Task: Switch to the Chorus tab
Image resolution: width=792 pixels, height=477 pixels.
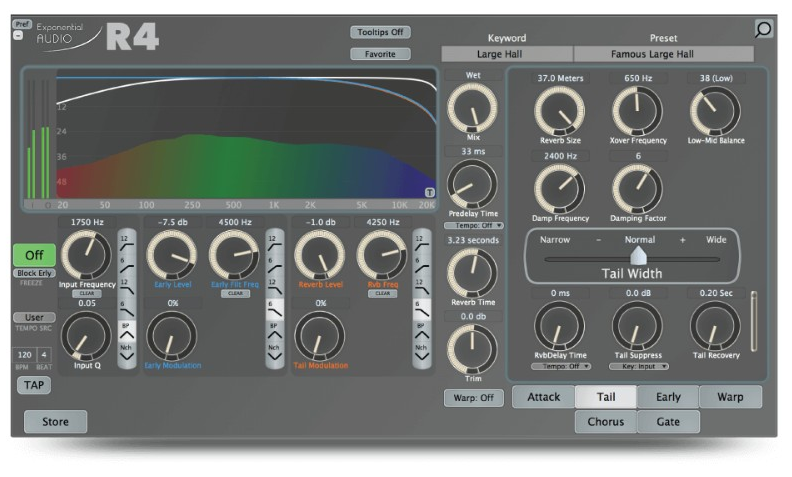Action: pos(605,422)
